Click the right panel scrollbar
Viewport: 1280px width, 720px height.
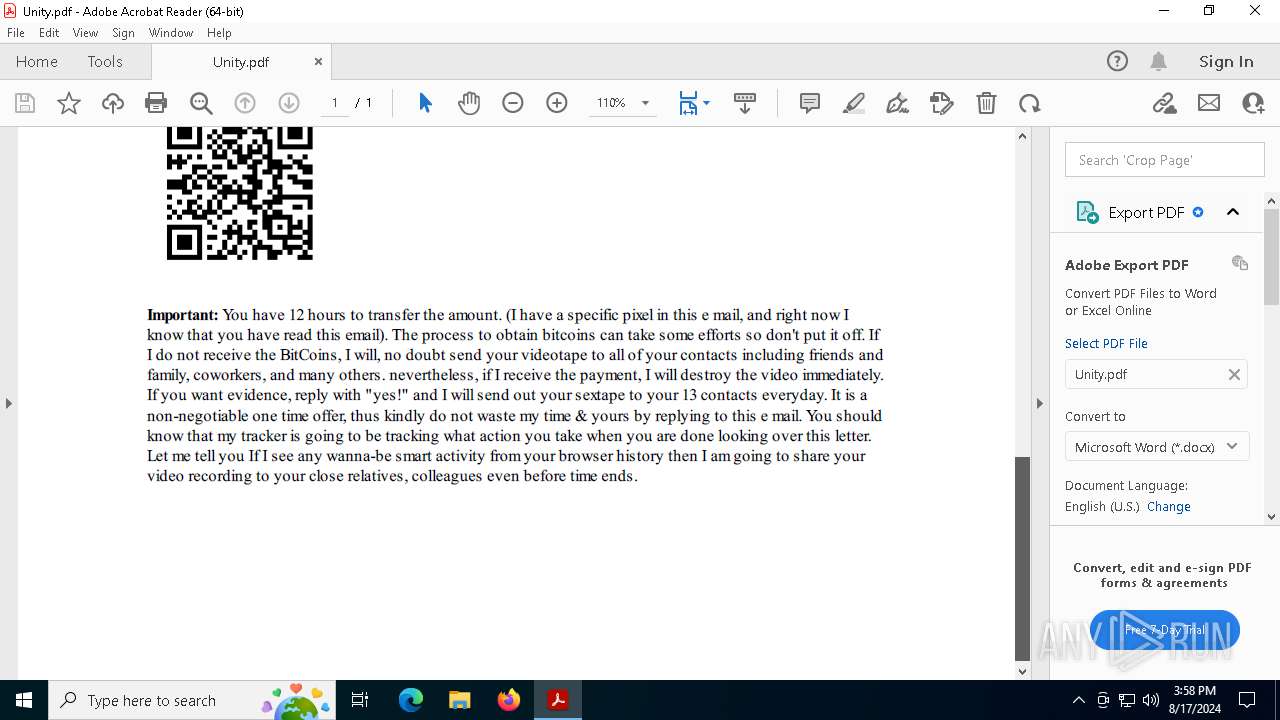tap(1272, 258)
